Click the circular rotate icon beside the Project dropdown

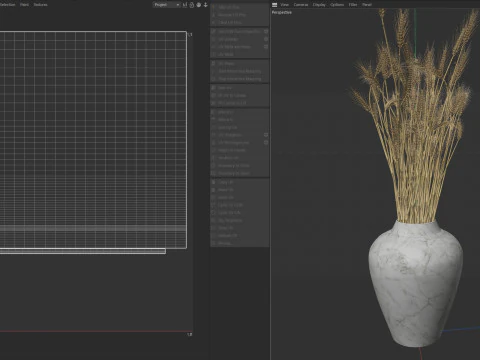(192, 5)
